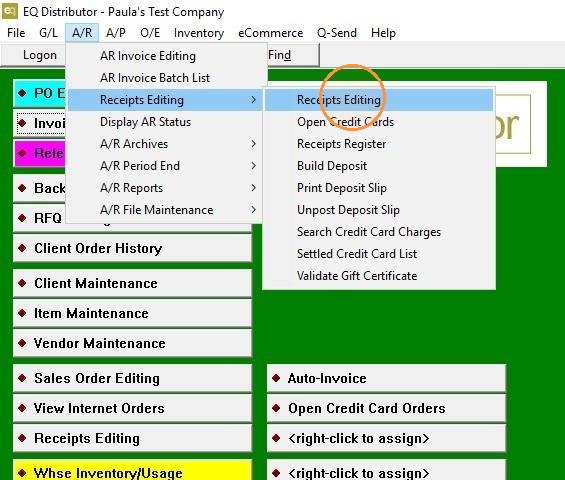Open the Inventory menu in menu bar
The width and height of the screenshot is (565, 480).
(199, 33)
